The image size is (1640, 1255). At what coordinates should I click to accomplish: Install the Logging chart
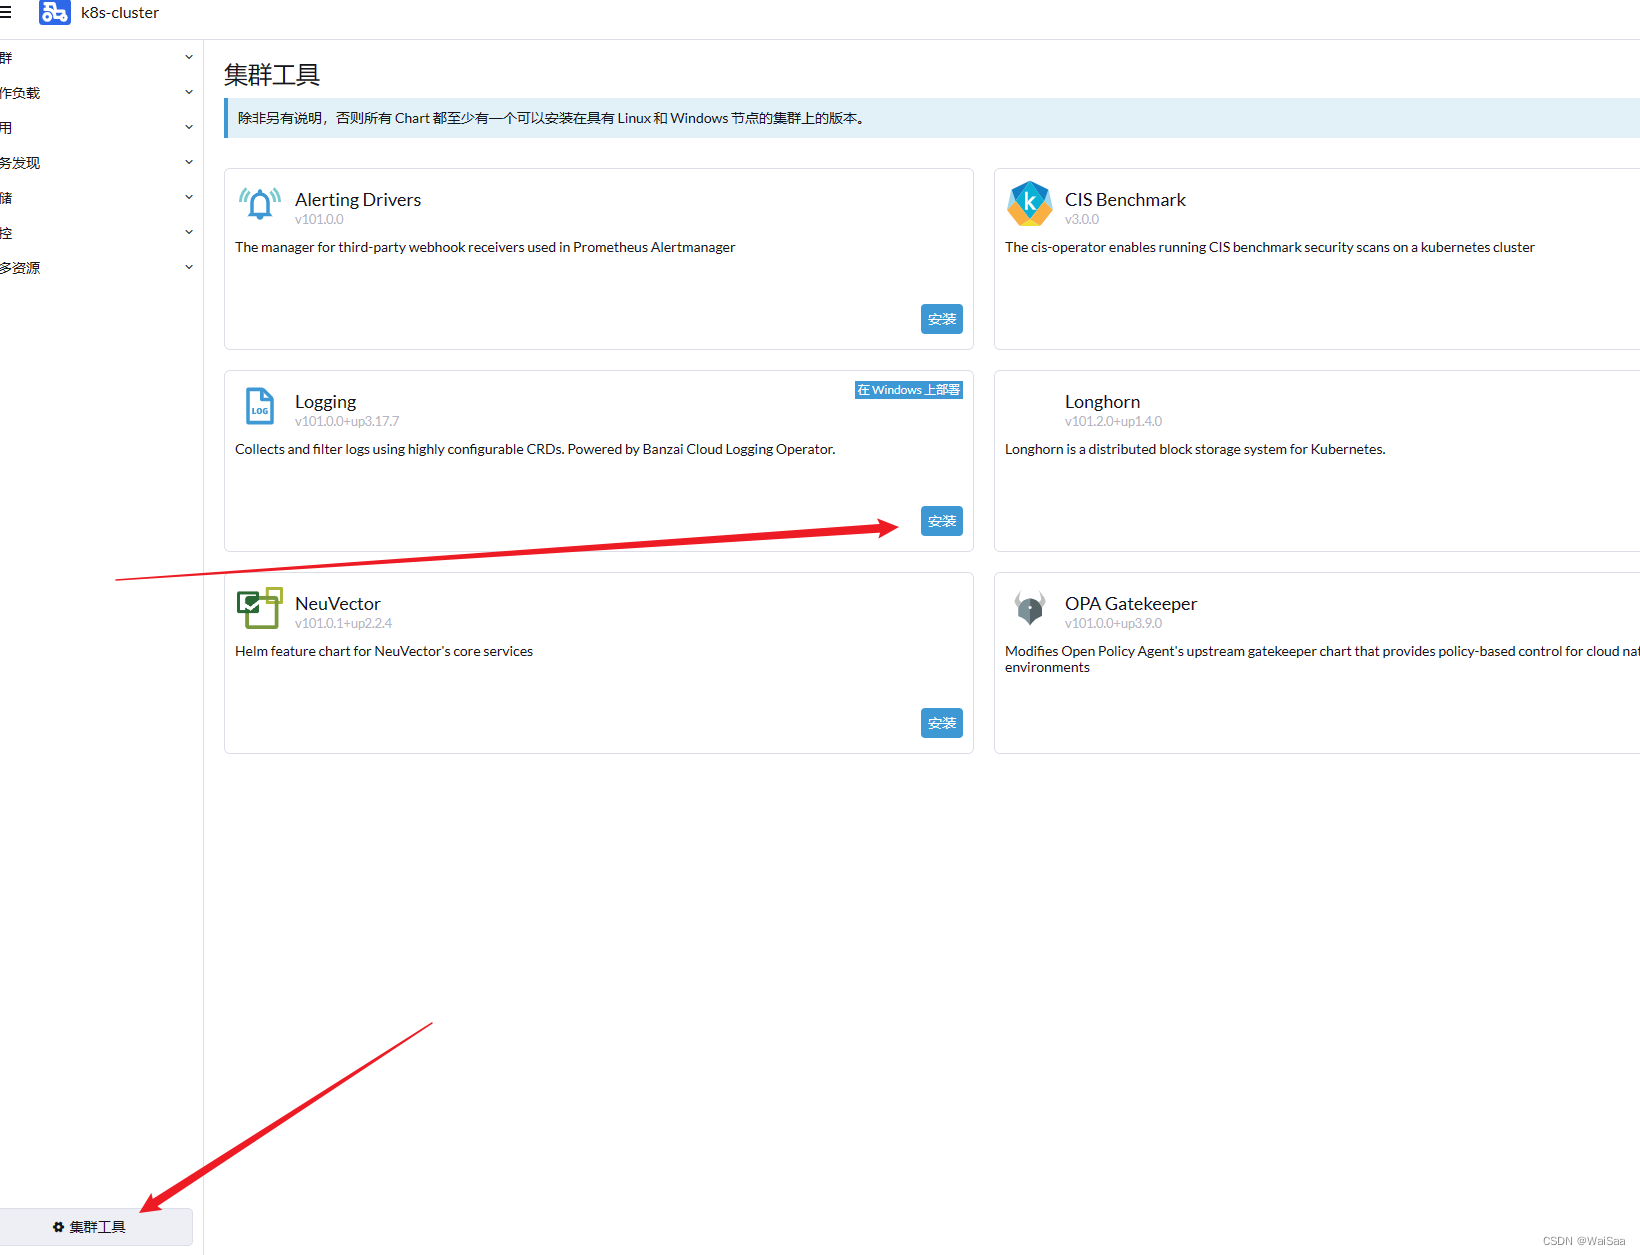[x=942, y=521]
